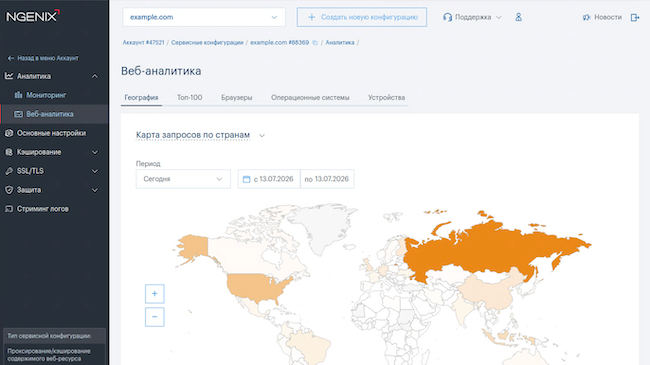Open Стриминг логов in sidebar
650x365 pixels.
43,209
